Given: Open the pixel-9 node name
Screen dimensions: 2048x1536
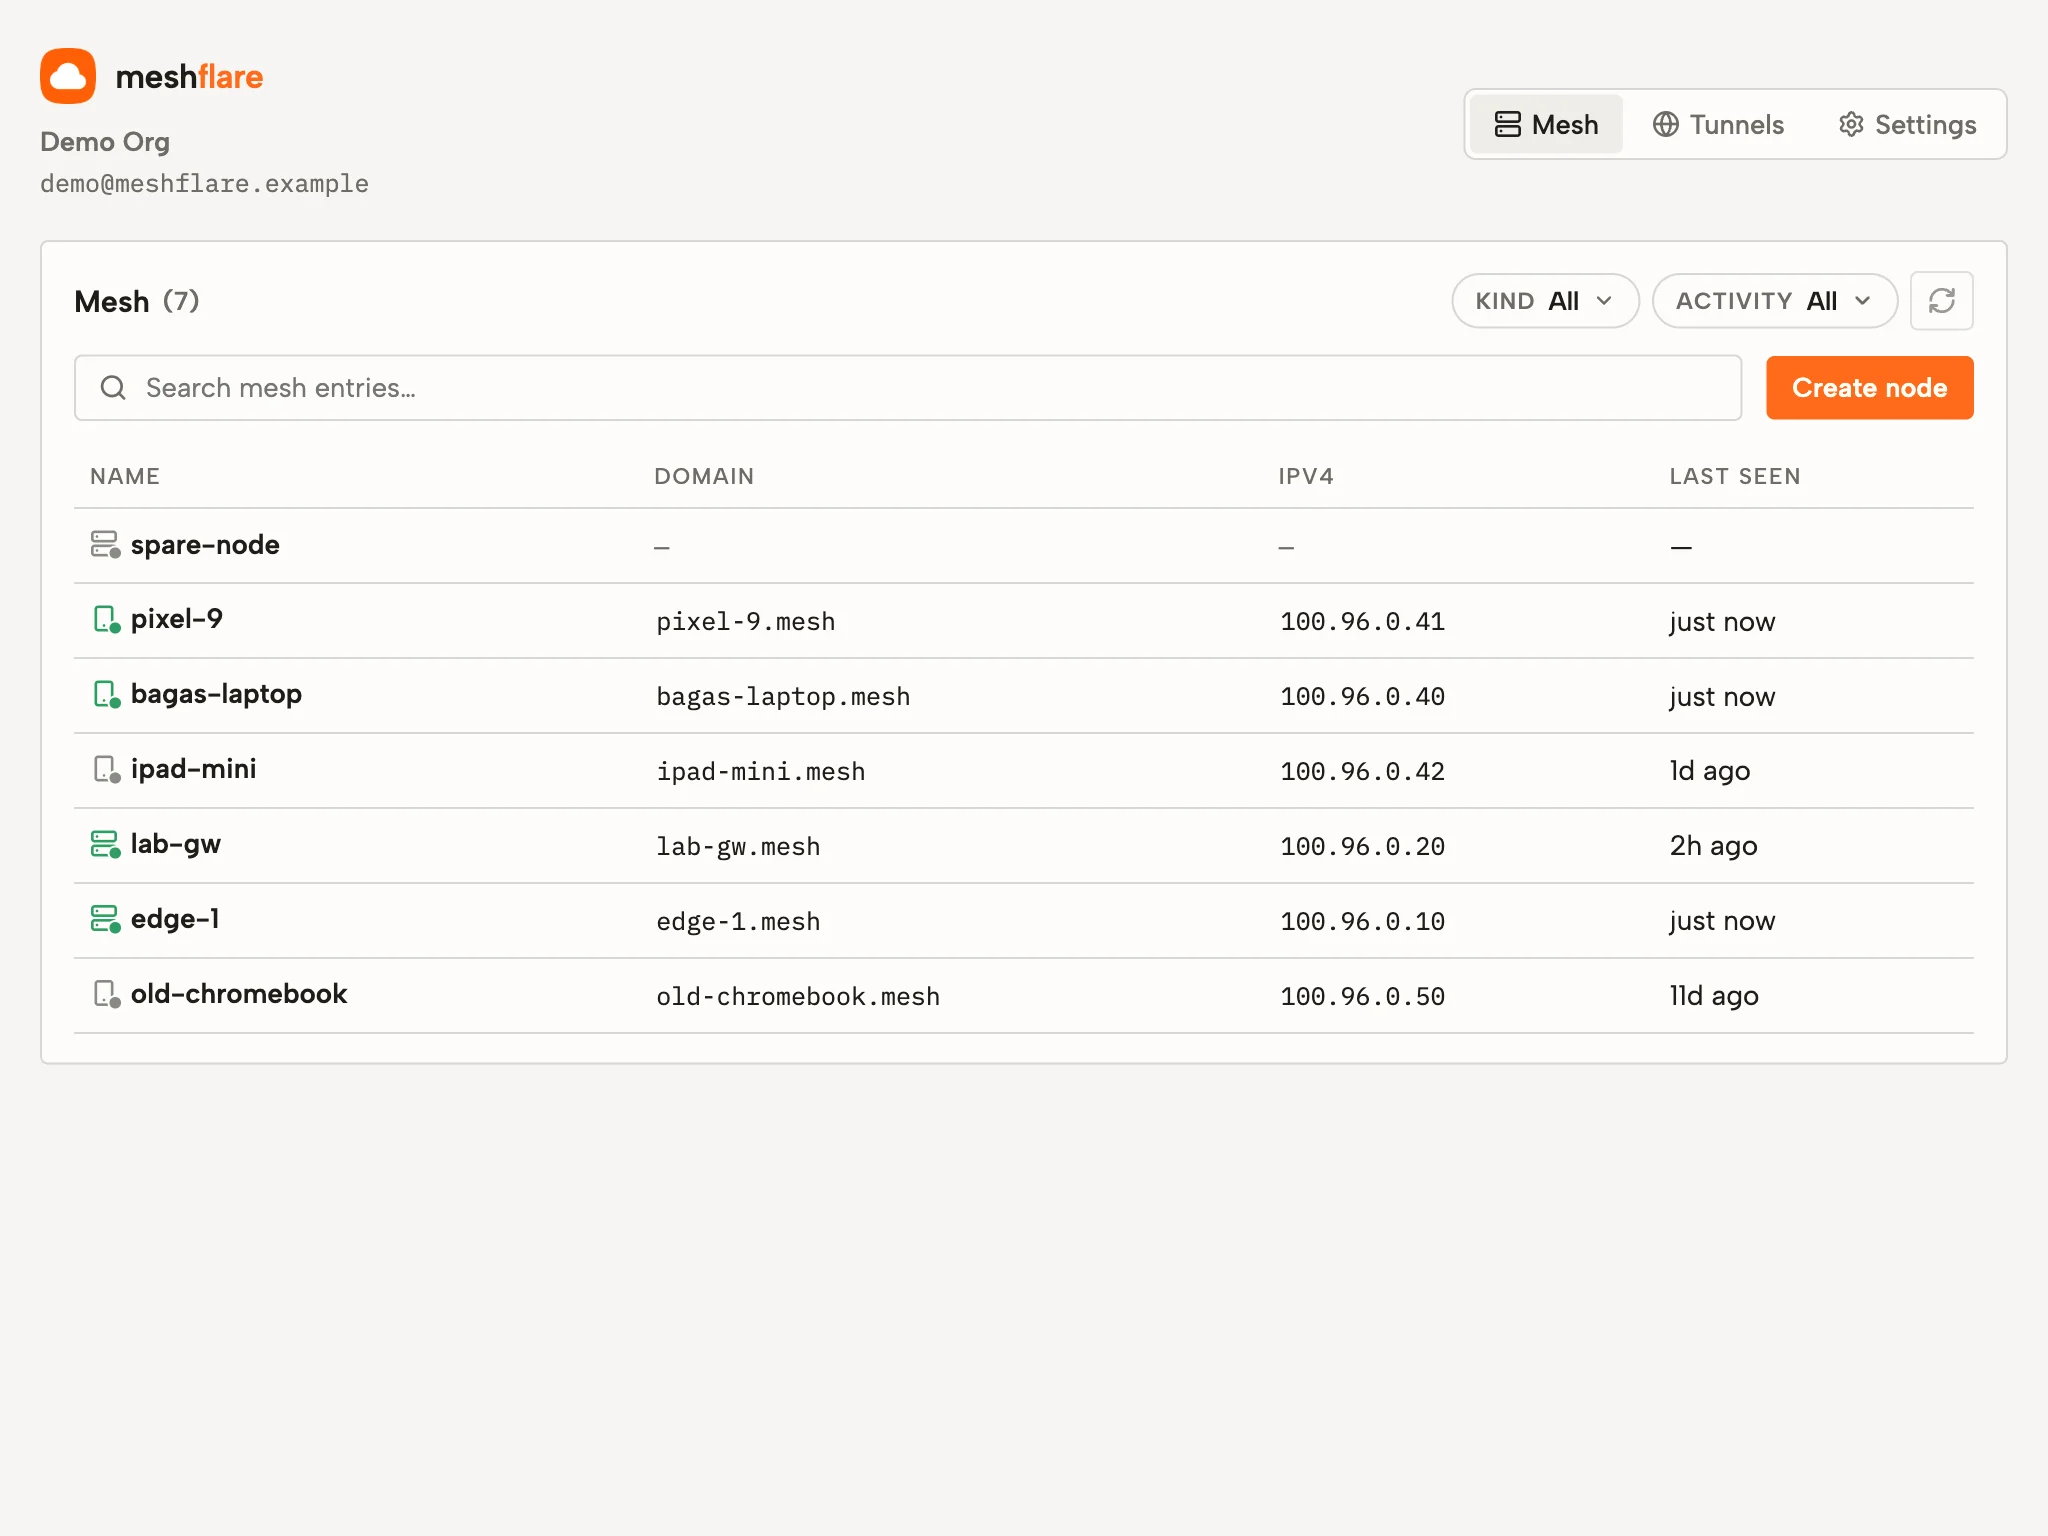Looking at the screenshot, I should (176, 619).
